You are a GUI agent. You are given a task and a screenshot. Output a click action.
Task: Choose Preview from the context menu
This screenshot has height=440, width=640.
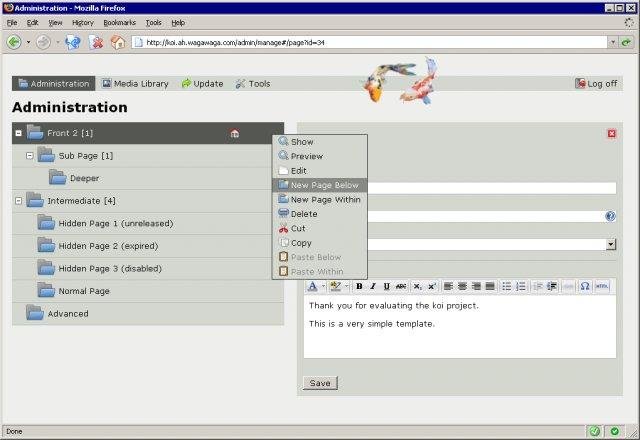320,156
